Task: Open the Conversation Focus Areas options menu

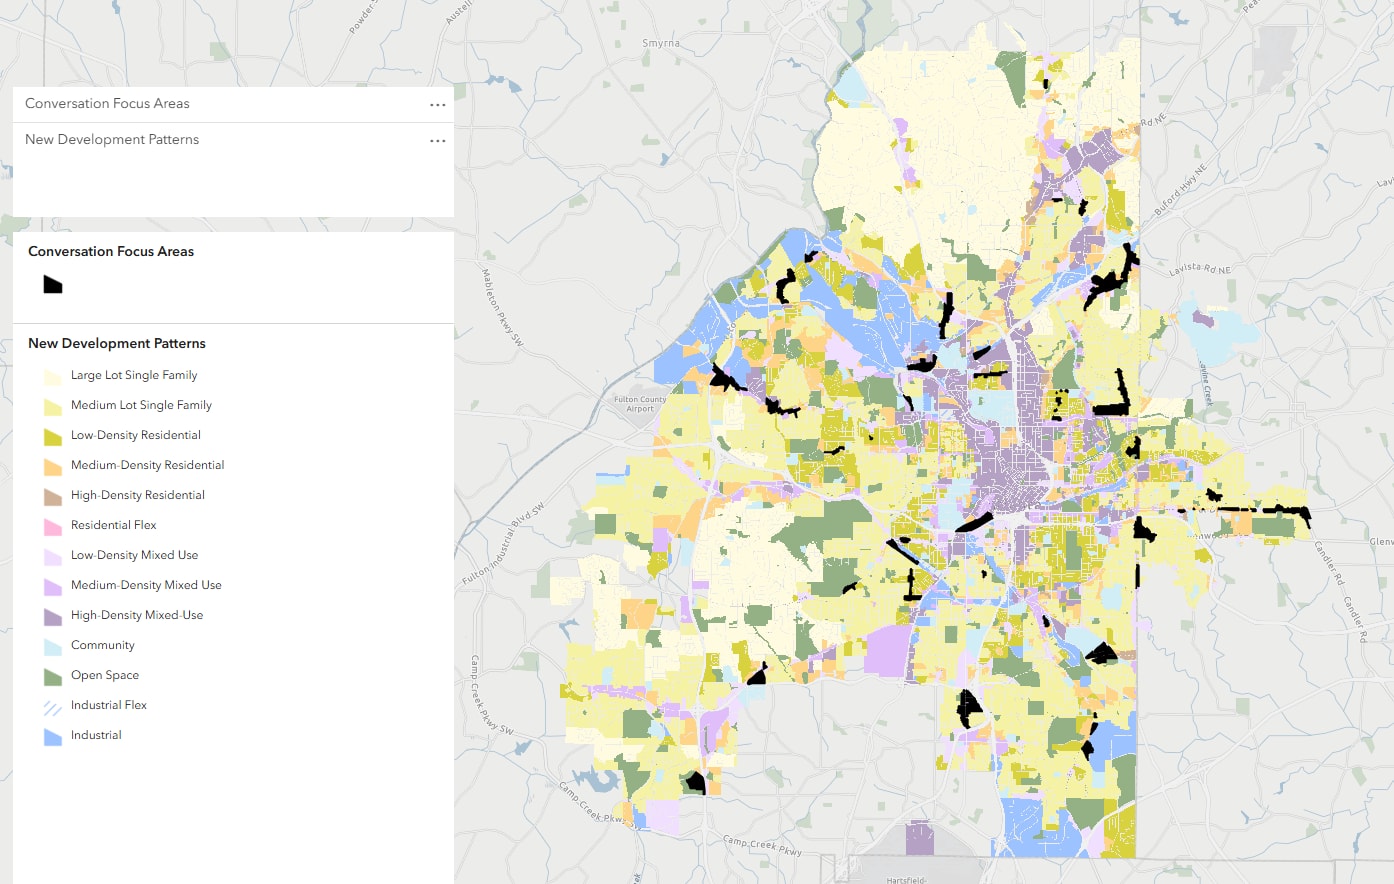Action: (x=437, y=104)
